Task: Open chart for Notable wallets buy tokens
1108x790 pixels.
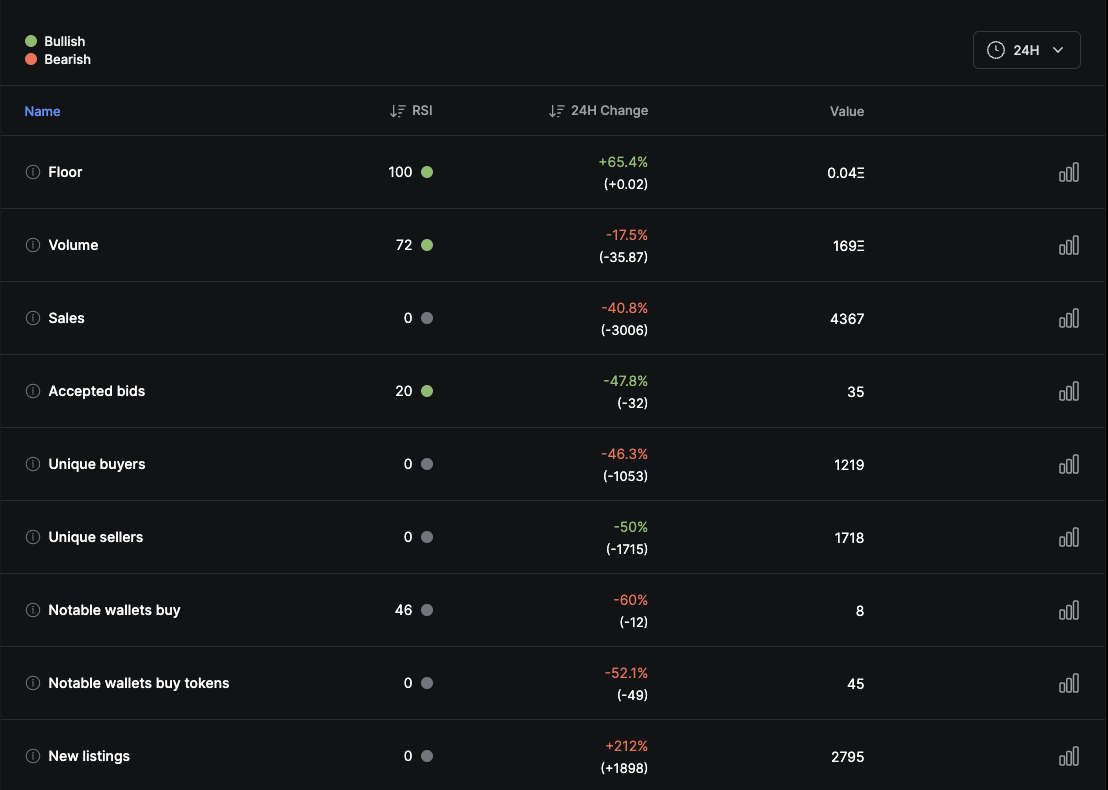Action: tap(1069, 683)
